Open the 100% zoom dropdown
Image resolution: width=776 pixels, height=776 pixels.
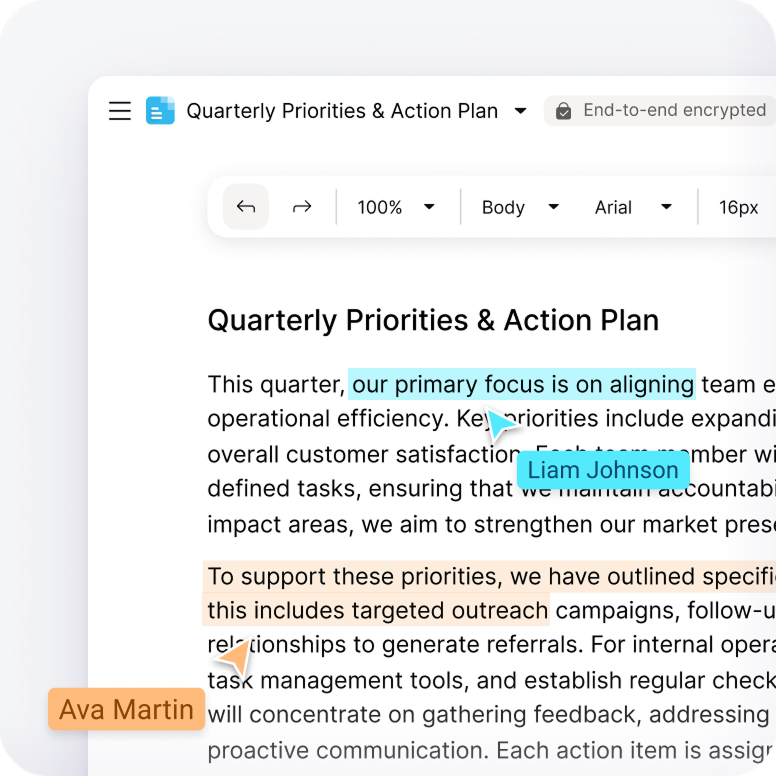(x=397, y=207)
